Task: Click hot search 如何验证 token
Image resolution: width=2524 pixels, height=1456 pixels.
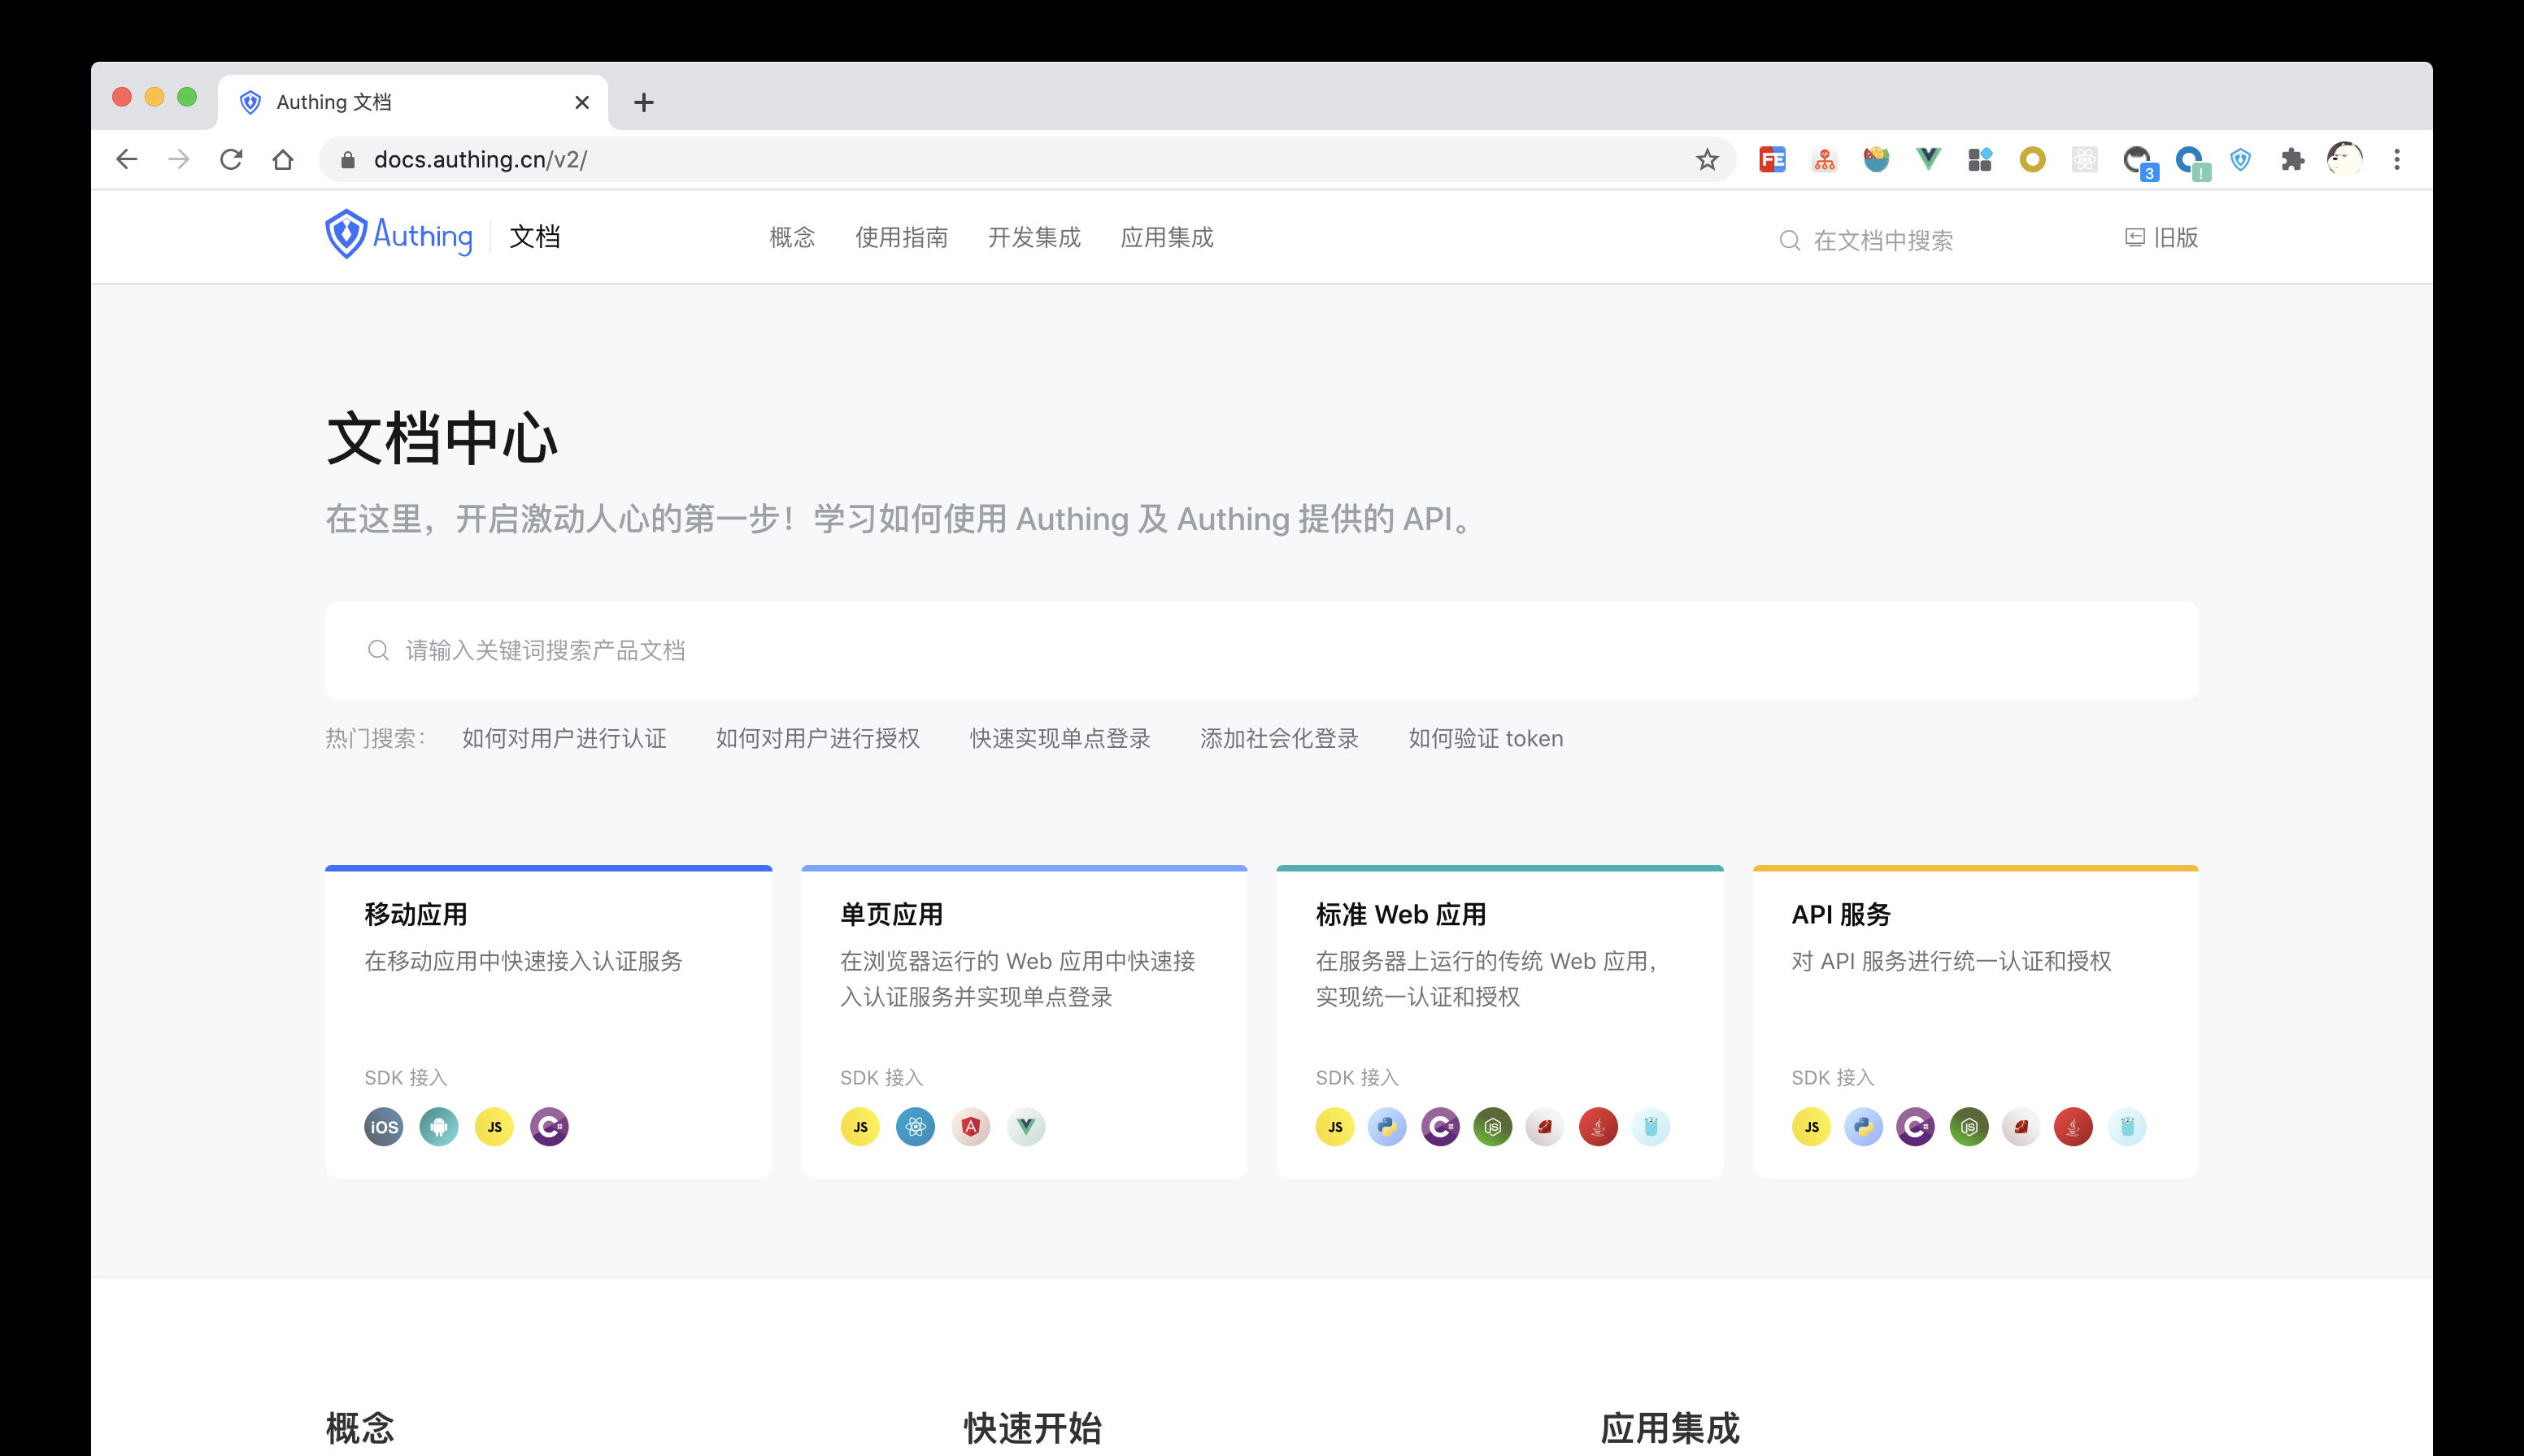Action: pos(1485,738)
